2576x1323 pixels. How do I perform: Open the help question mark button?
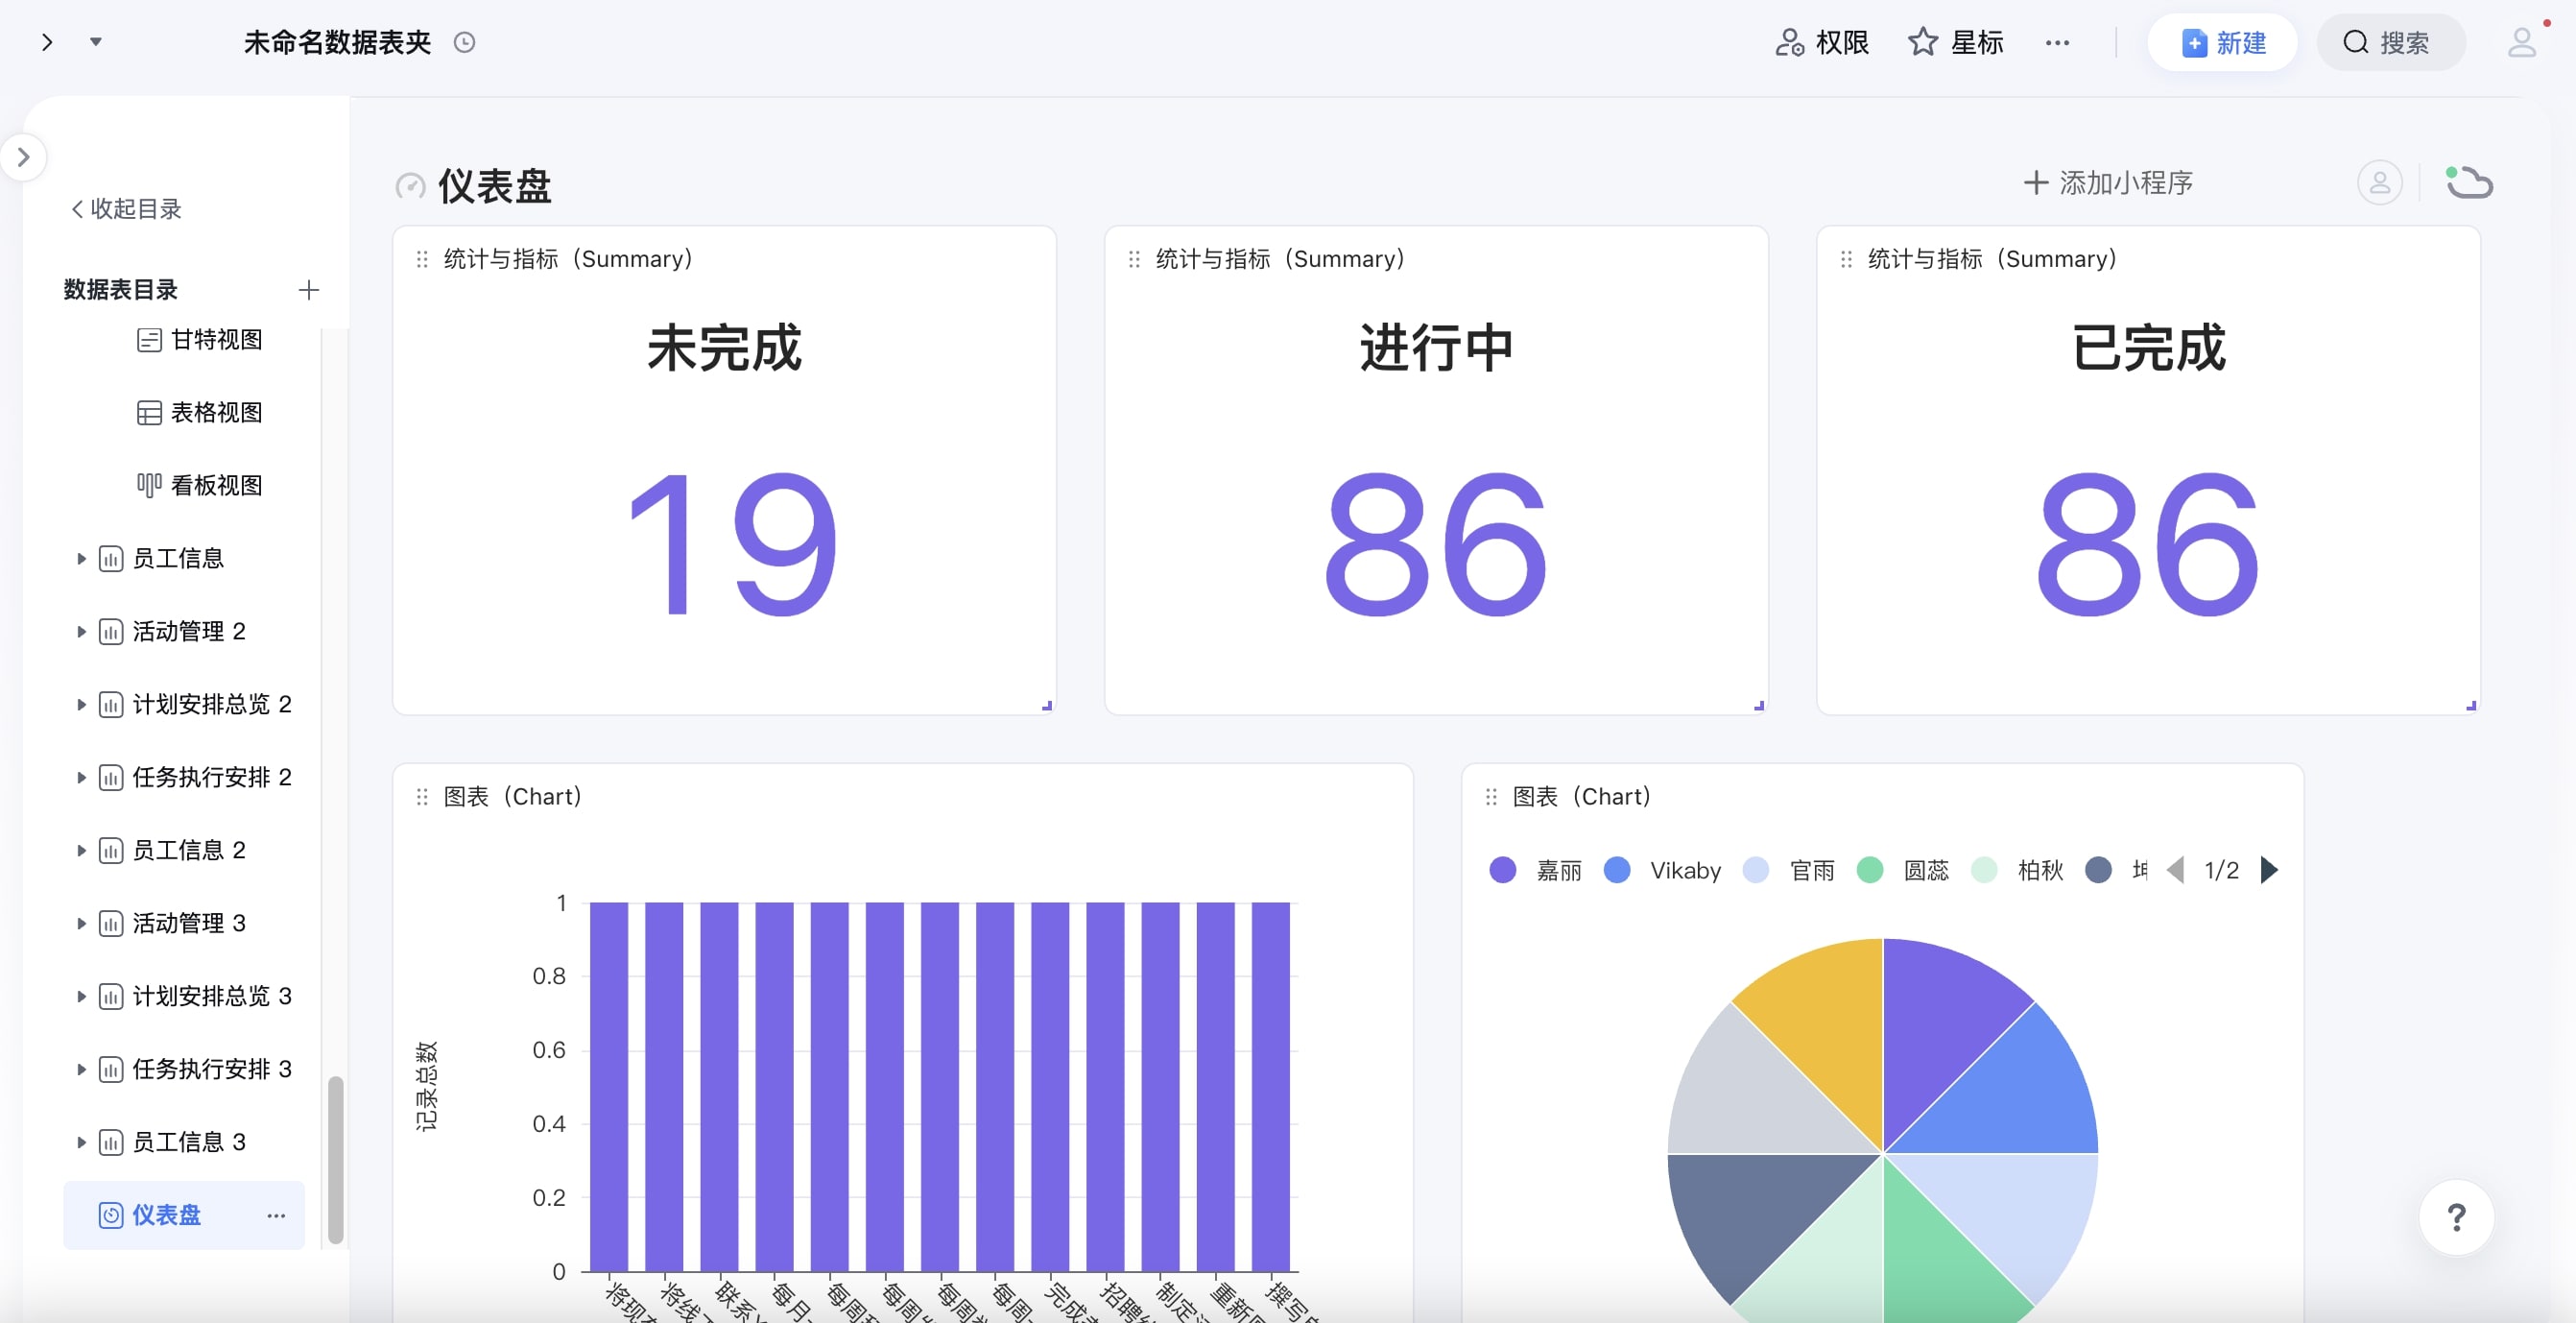coord(2456,1217)
